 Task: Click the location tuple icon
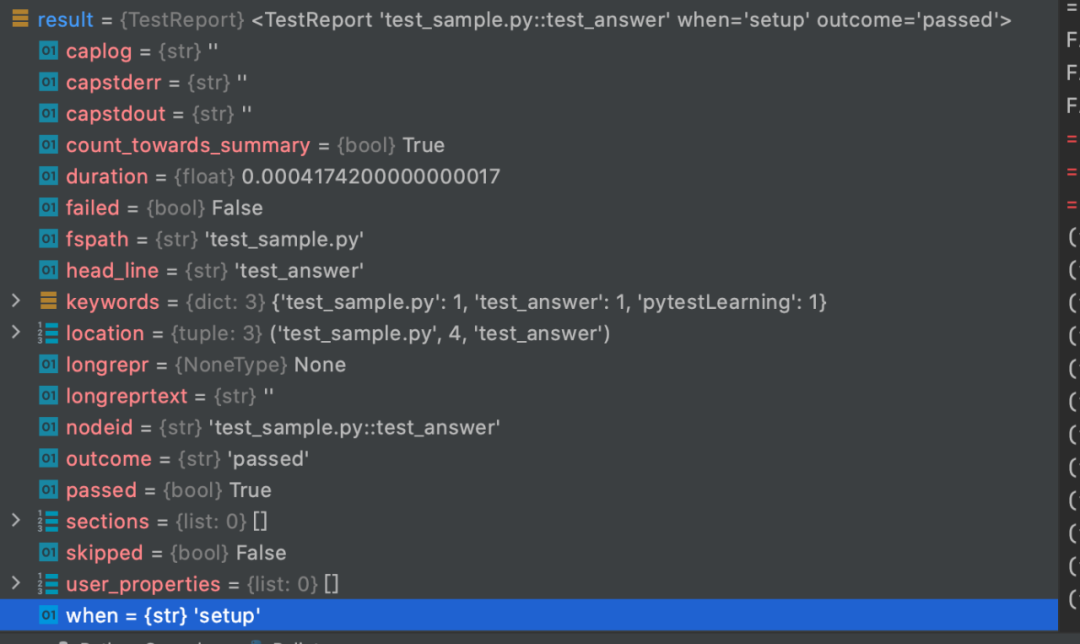[x=48, y=333]
